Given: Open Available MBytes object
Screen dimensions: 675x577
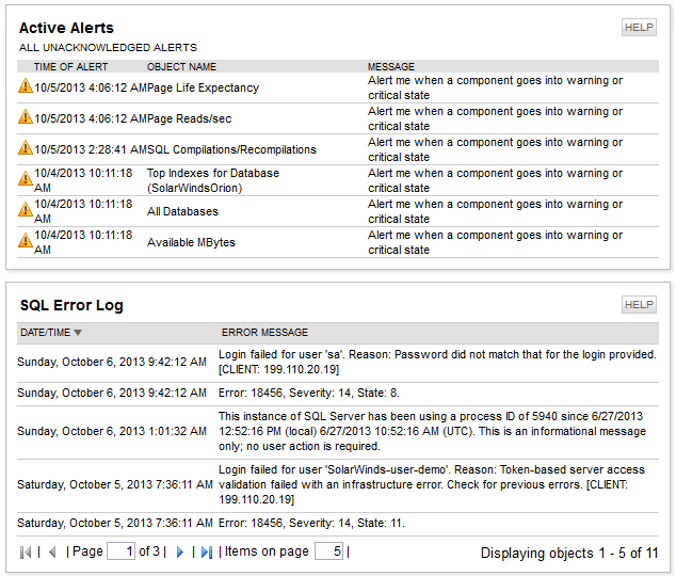Looking at the screenshot, I should [x=191, y=242].
